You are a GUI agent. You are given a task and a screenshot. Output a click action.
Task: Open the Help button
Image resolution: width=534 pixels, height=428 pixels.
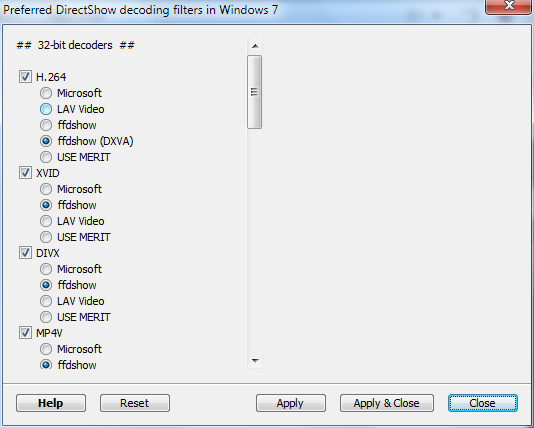[x=51, y=403]
